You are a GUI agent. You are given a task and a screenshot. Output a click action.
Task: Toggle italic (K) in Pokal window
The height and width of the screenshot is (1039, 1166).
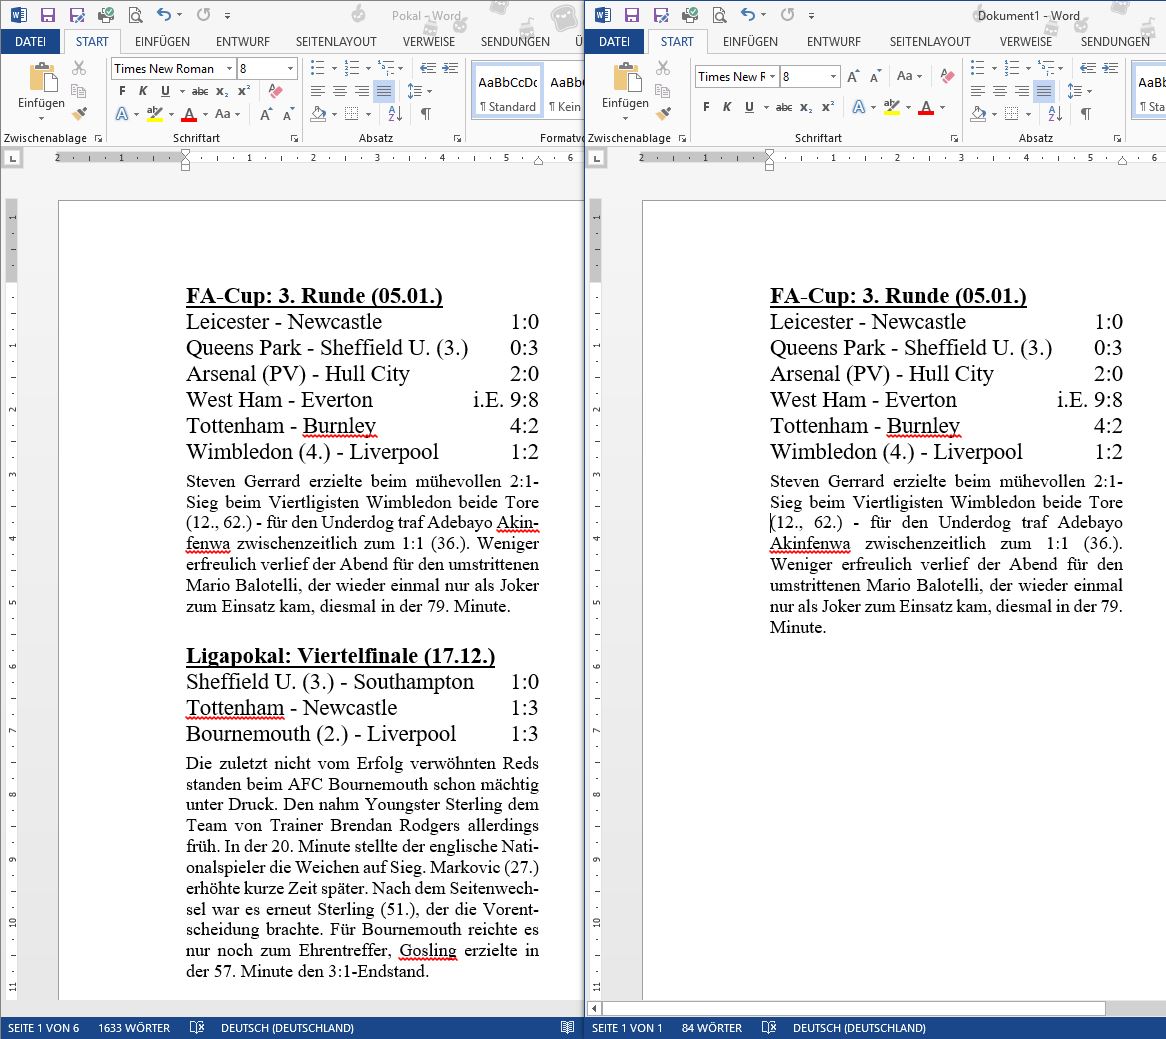(x=143, y=91)
